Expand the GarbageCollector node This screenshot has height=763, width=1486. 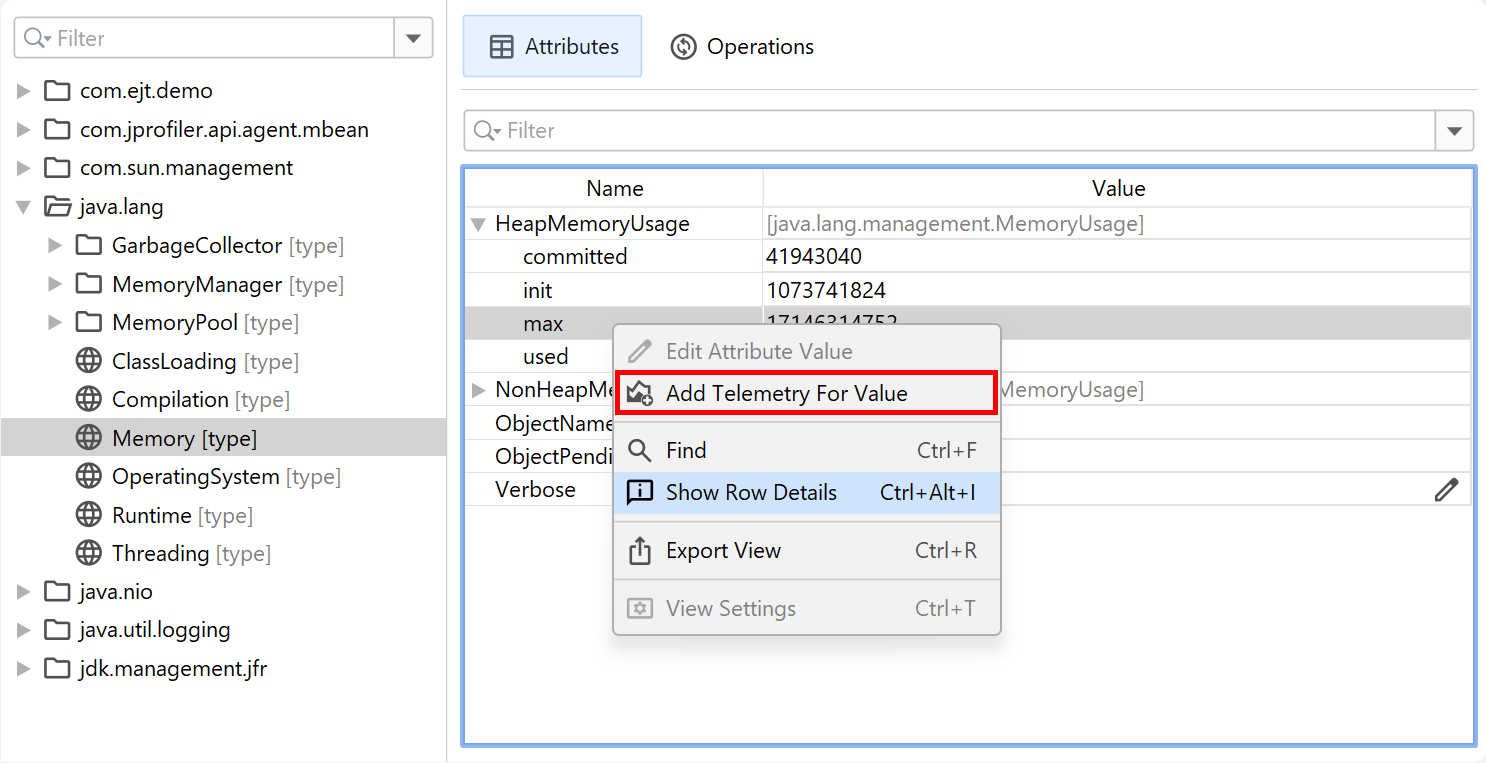click(x=56, y=246)
